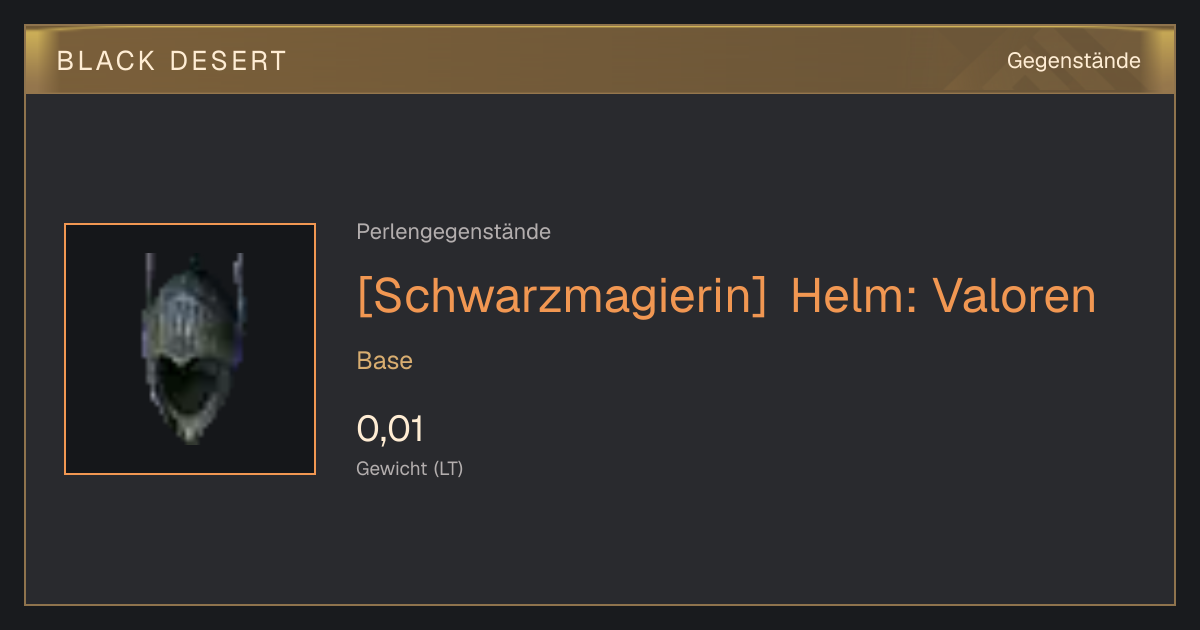The height and width of the screenshot is (630, 1200).
Task: Click the [Schwarzmagierin] class tag
Action: pyautogui.click(x=562, y=295)
